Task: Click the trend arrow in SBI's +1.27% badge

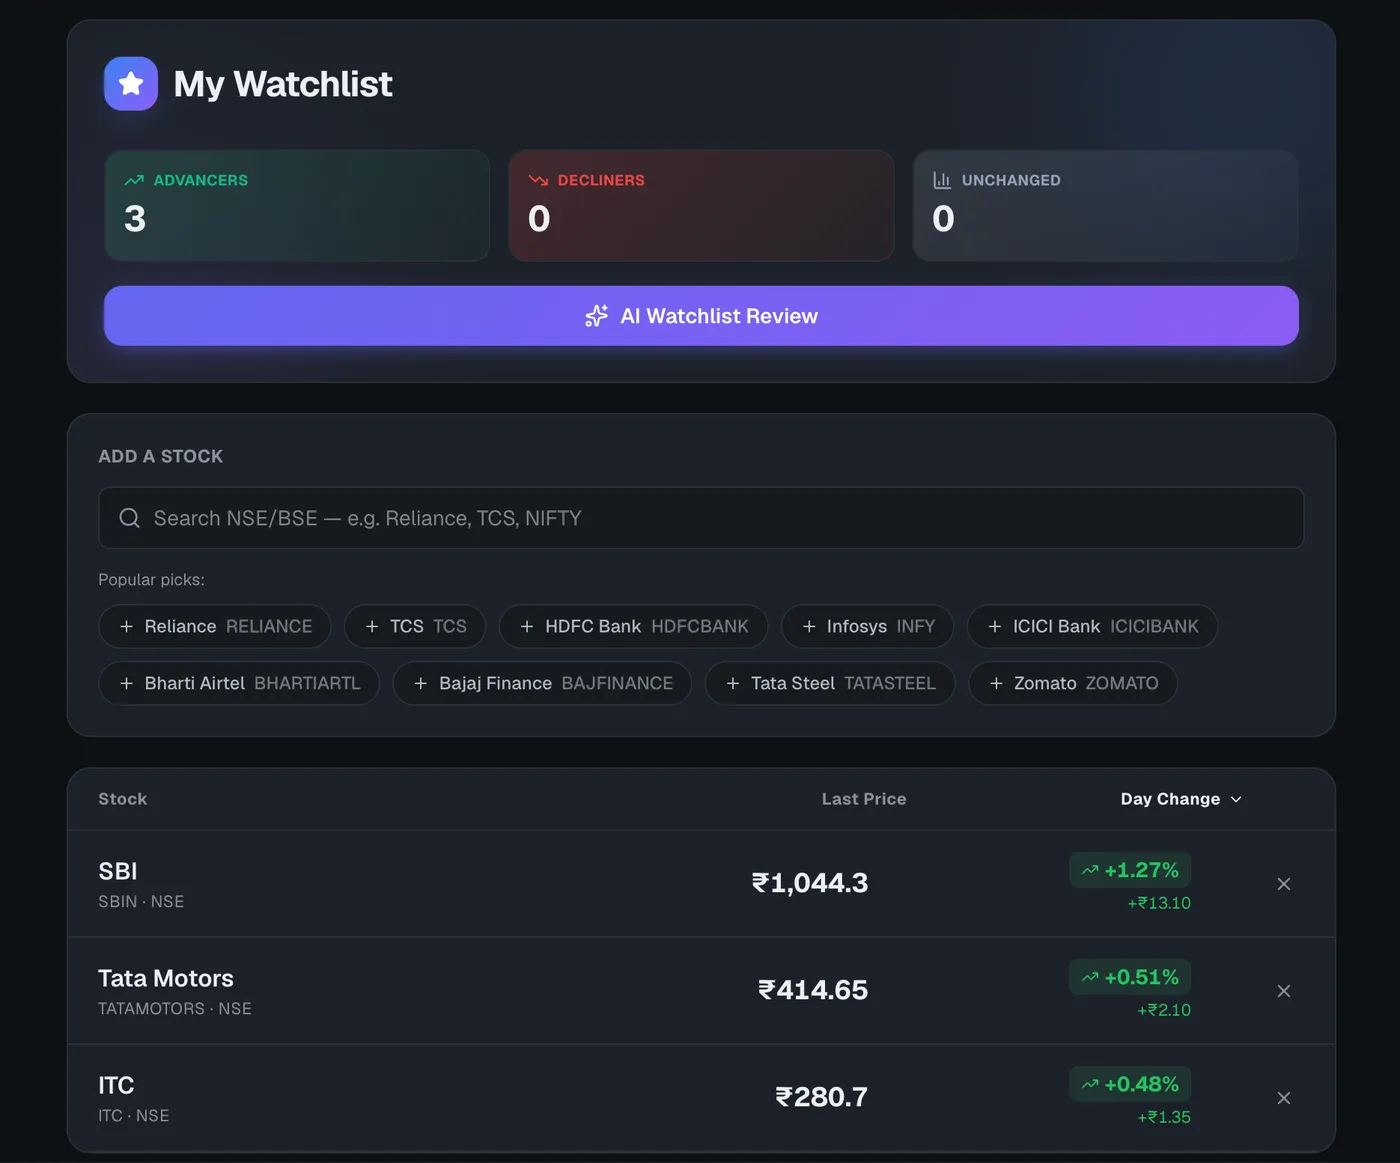Action: pyautogui.click(x=1090, y=871)
